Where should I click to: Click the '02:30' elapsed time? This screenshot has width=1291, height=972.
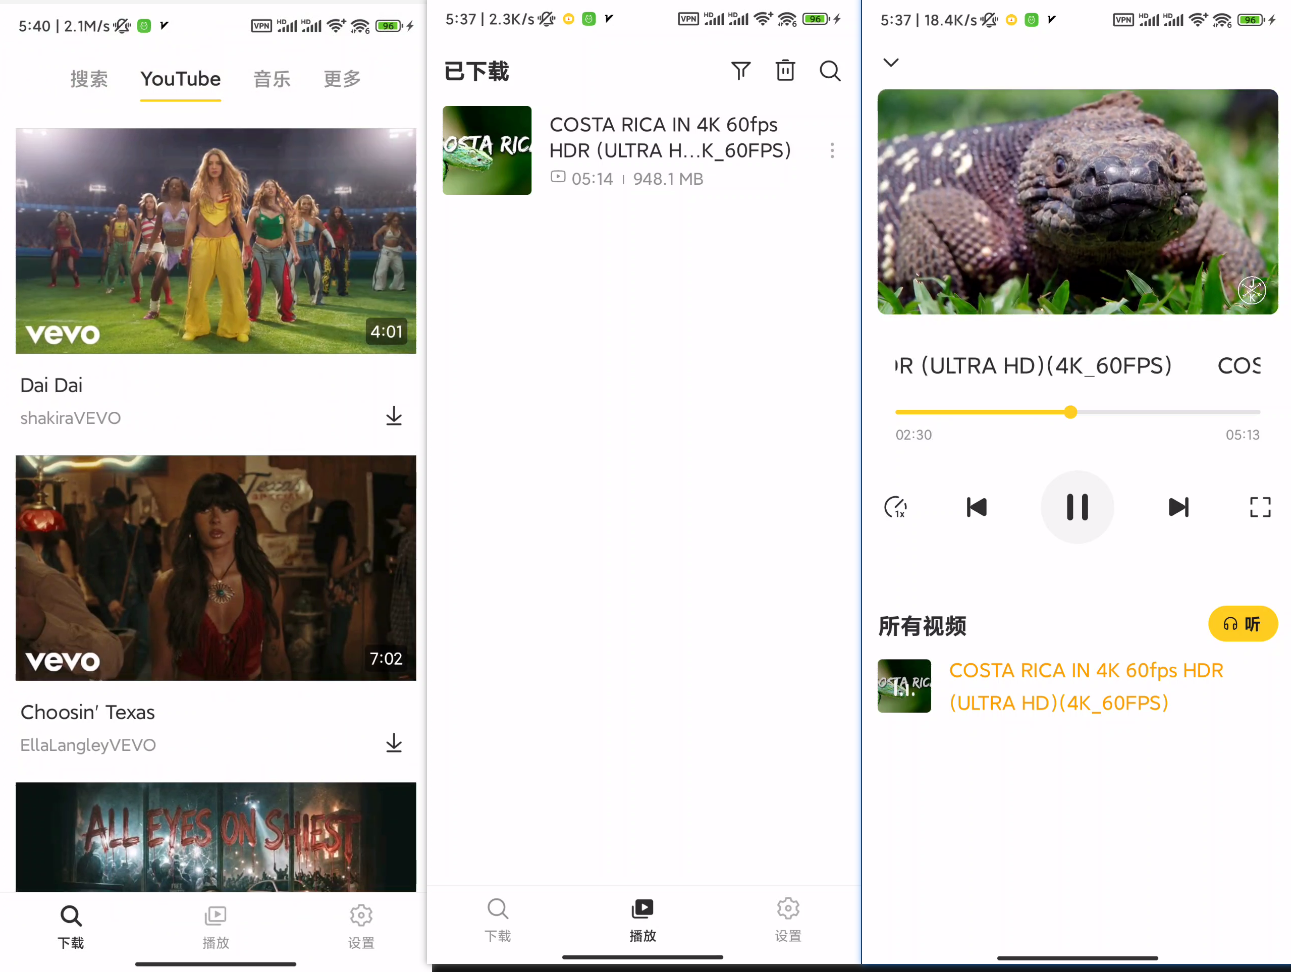pos(914,435)
